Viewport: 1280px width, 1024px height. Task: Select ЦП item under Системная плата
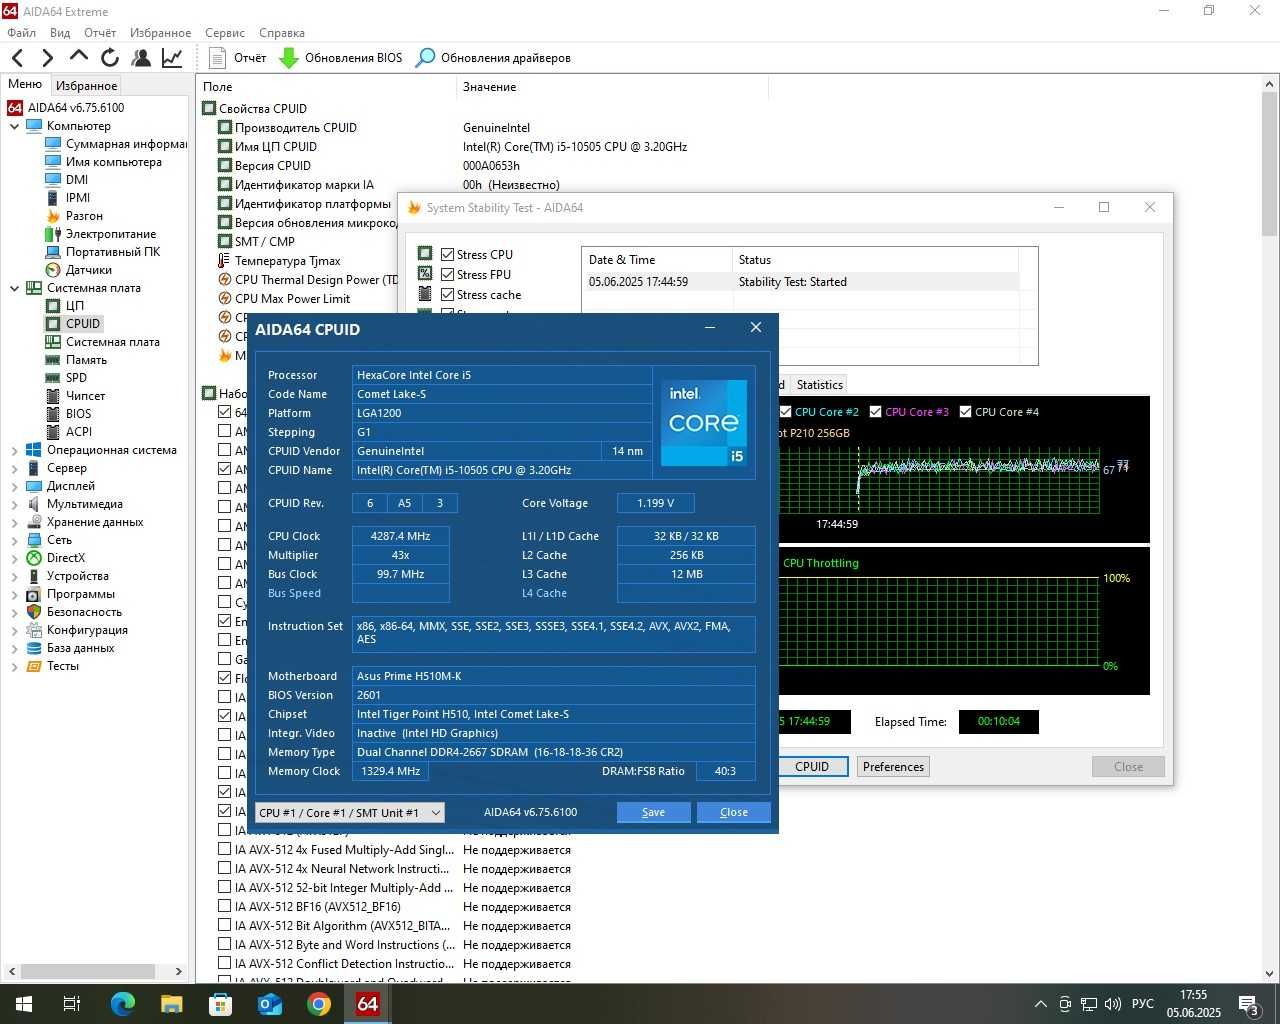[65, 306]
